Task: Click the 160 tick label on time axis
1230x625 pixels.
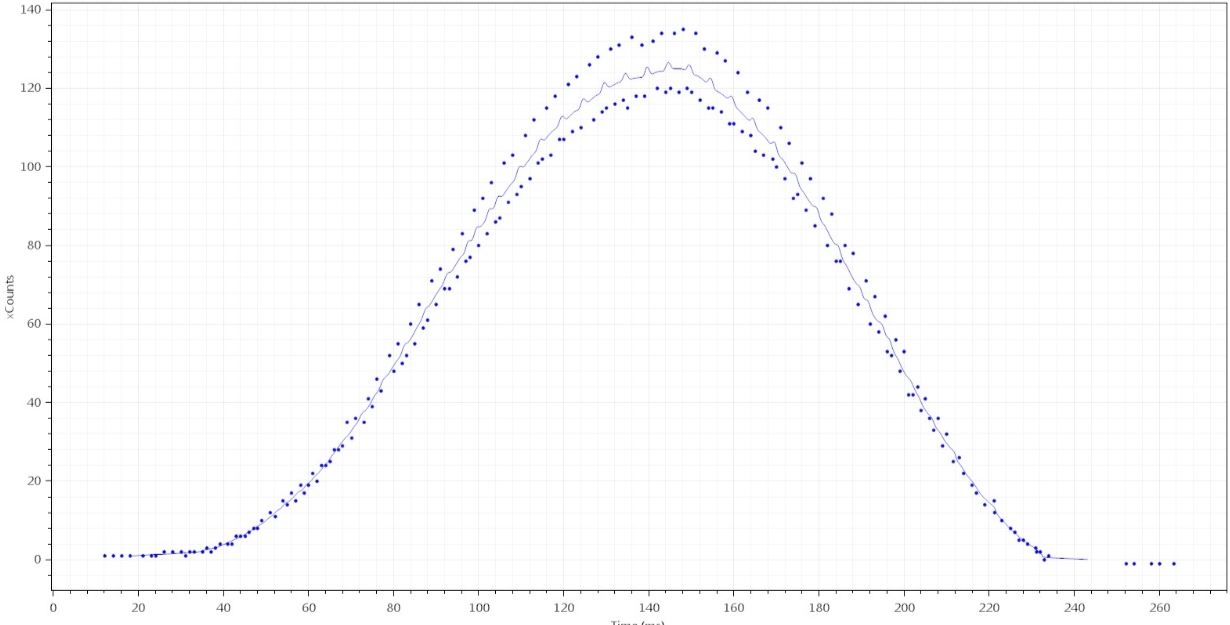Action: pyautogui.click(x=735, y=606)
